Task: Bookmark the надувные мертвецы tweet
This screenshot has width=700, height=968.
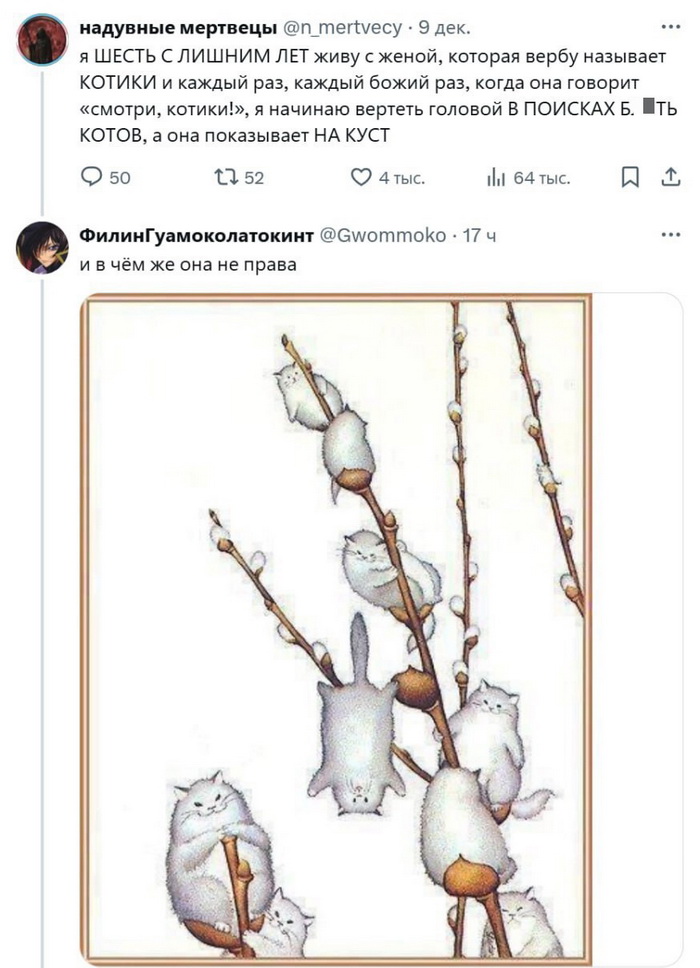Action: pos(630,178)
